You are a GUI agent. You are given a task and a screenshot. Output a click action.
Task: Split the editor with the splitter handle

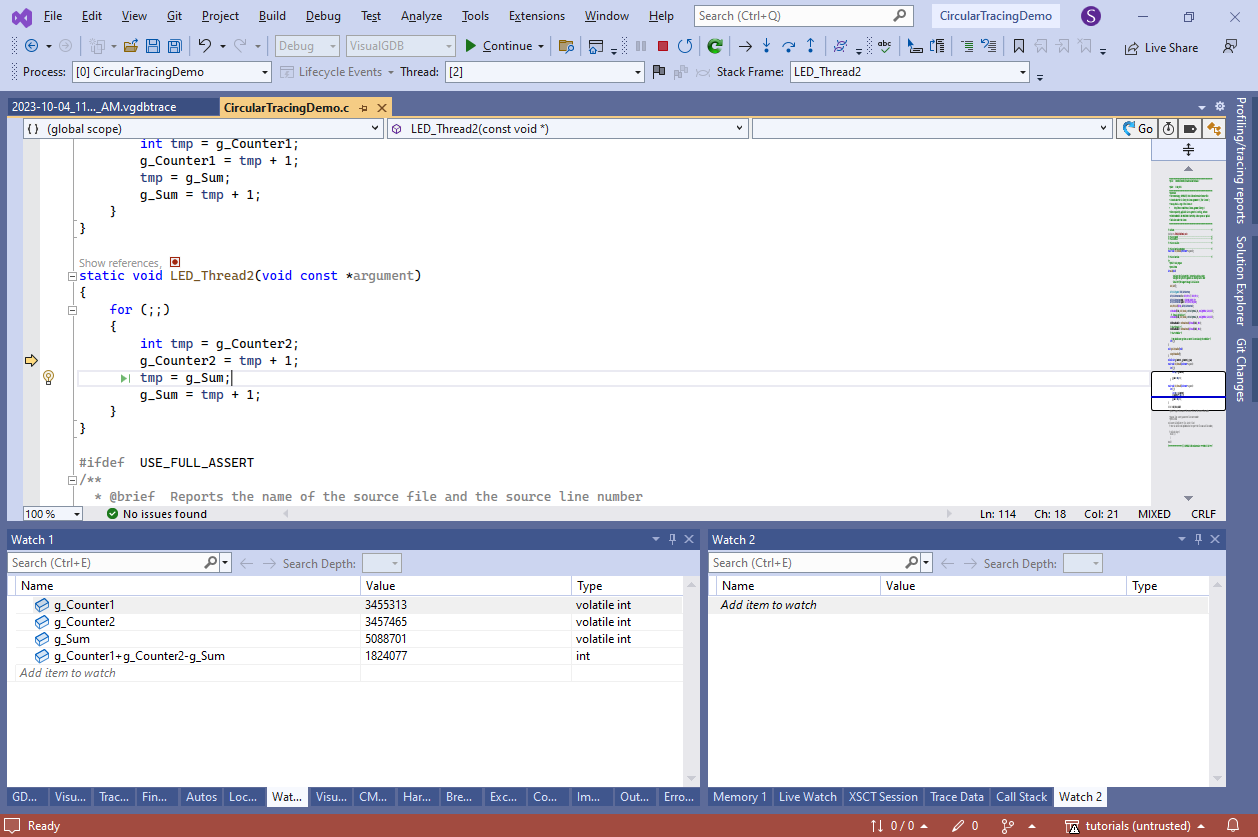coord(1188,149)
